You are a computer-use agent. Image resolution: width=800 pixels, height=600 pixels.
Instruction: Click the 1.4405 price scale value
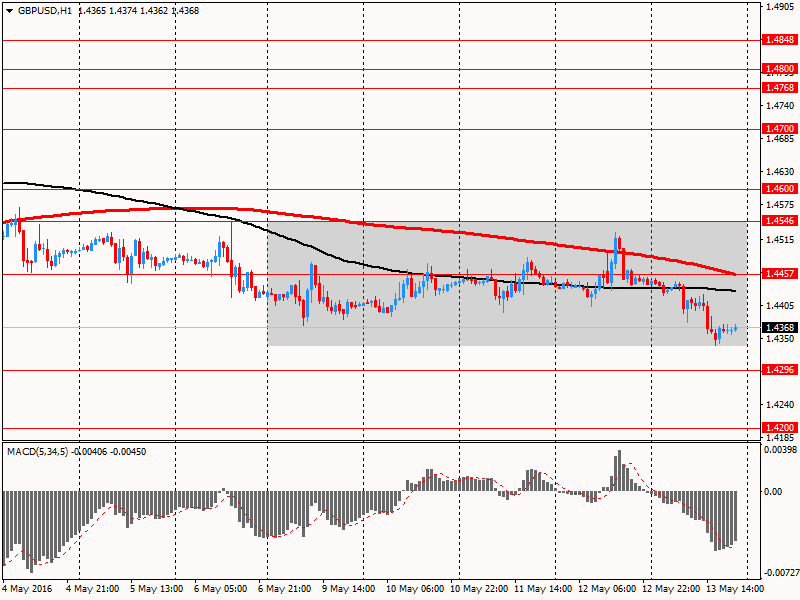pos(781,306)
